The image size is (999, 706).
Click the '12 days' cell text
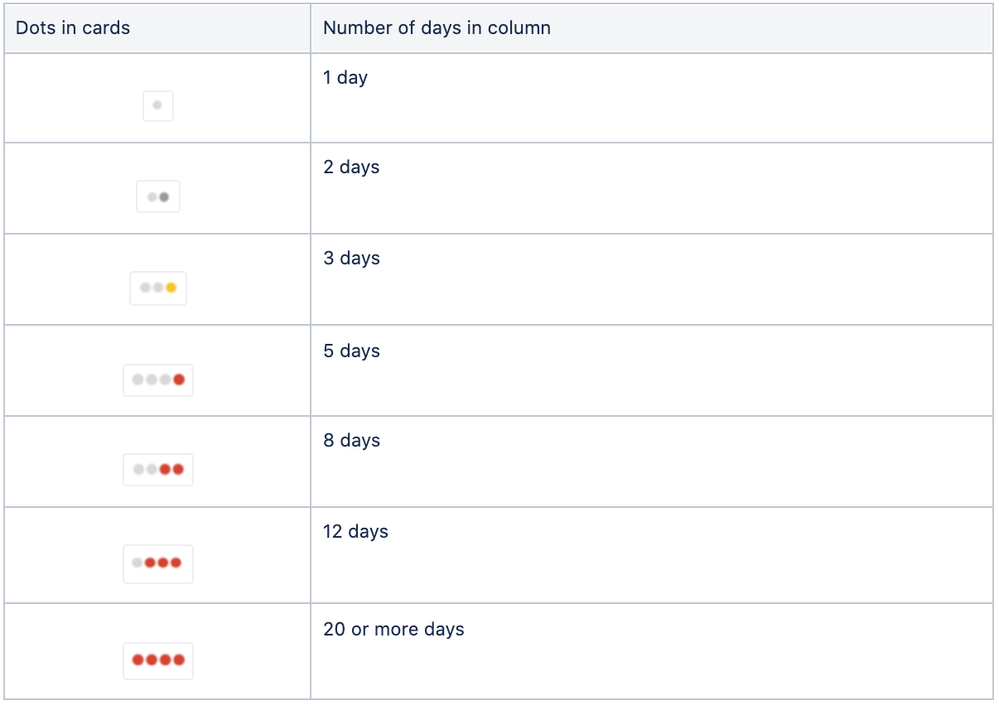click(x=356, y=531)
